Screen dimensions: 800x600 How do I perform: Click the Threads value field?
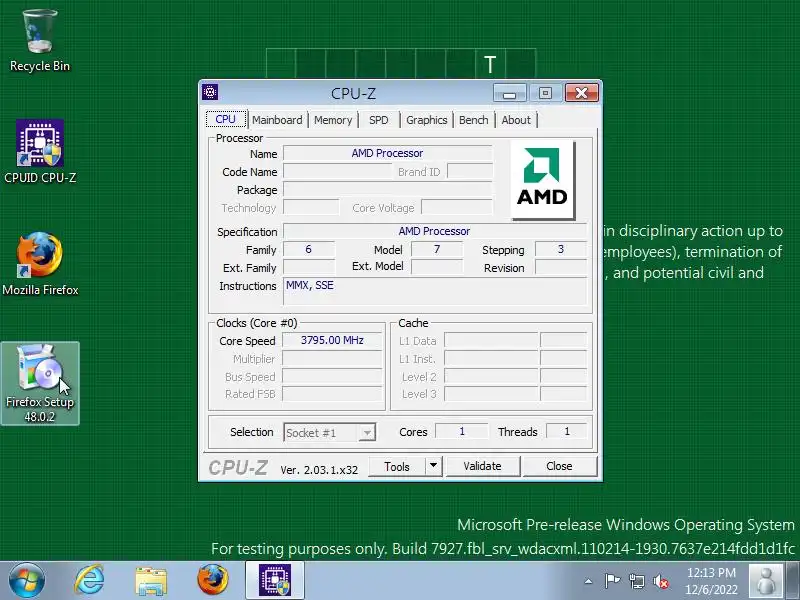[566, 432]
